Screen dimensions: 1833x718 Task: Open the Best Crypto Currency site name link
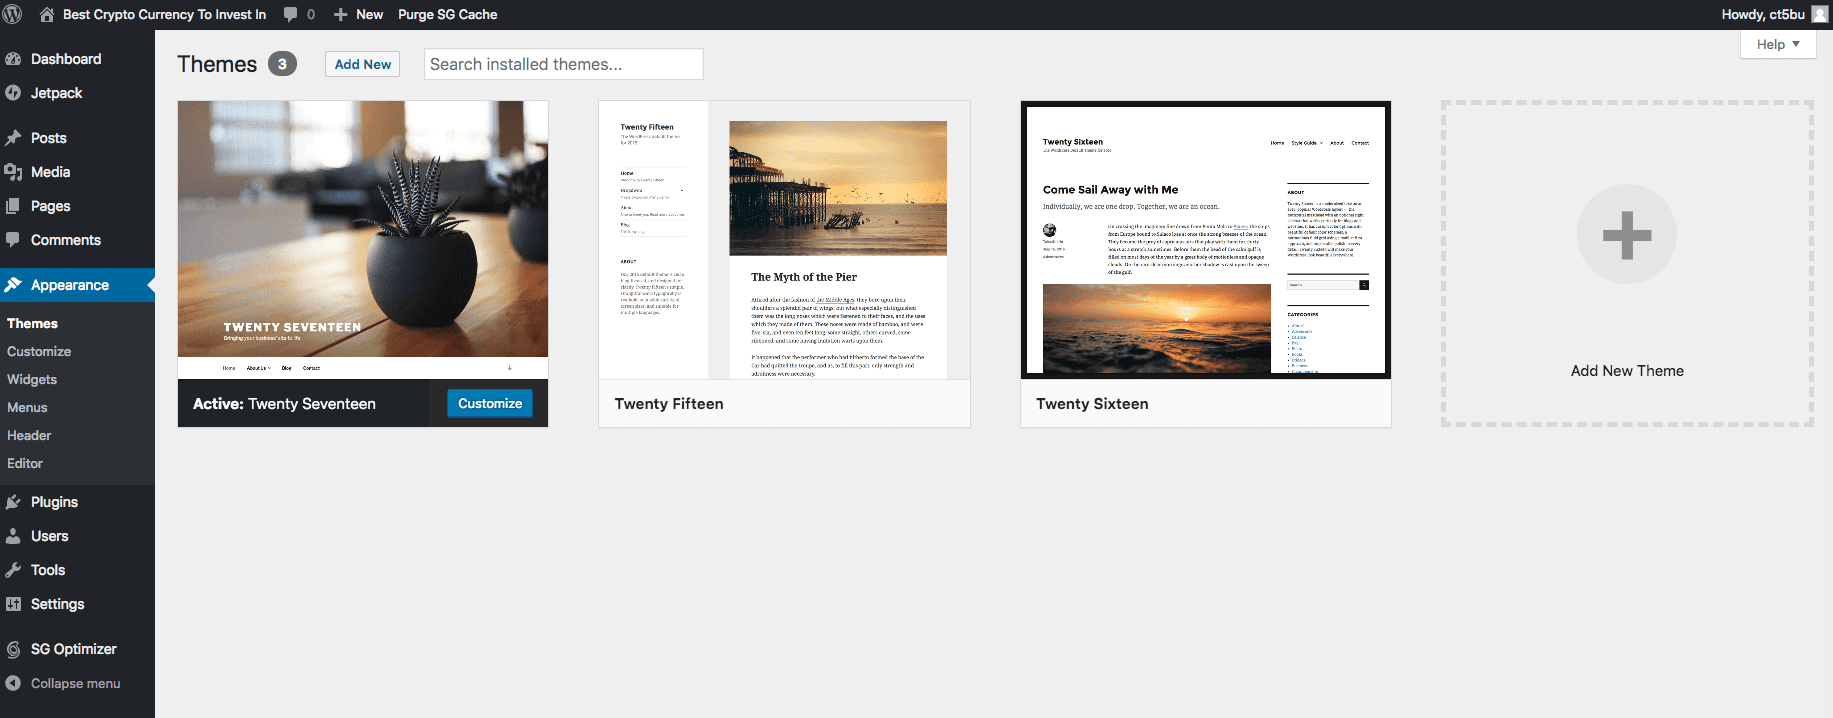165,14
